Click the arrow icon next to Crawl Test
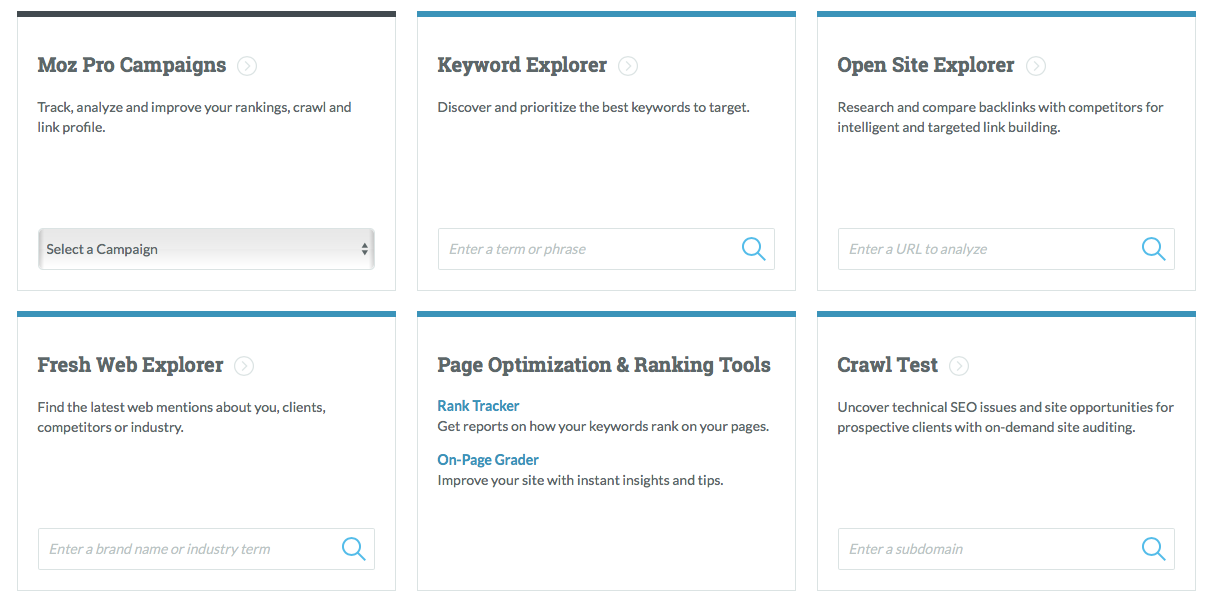 point(959,366)
